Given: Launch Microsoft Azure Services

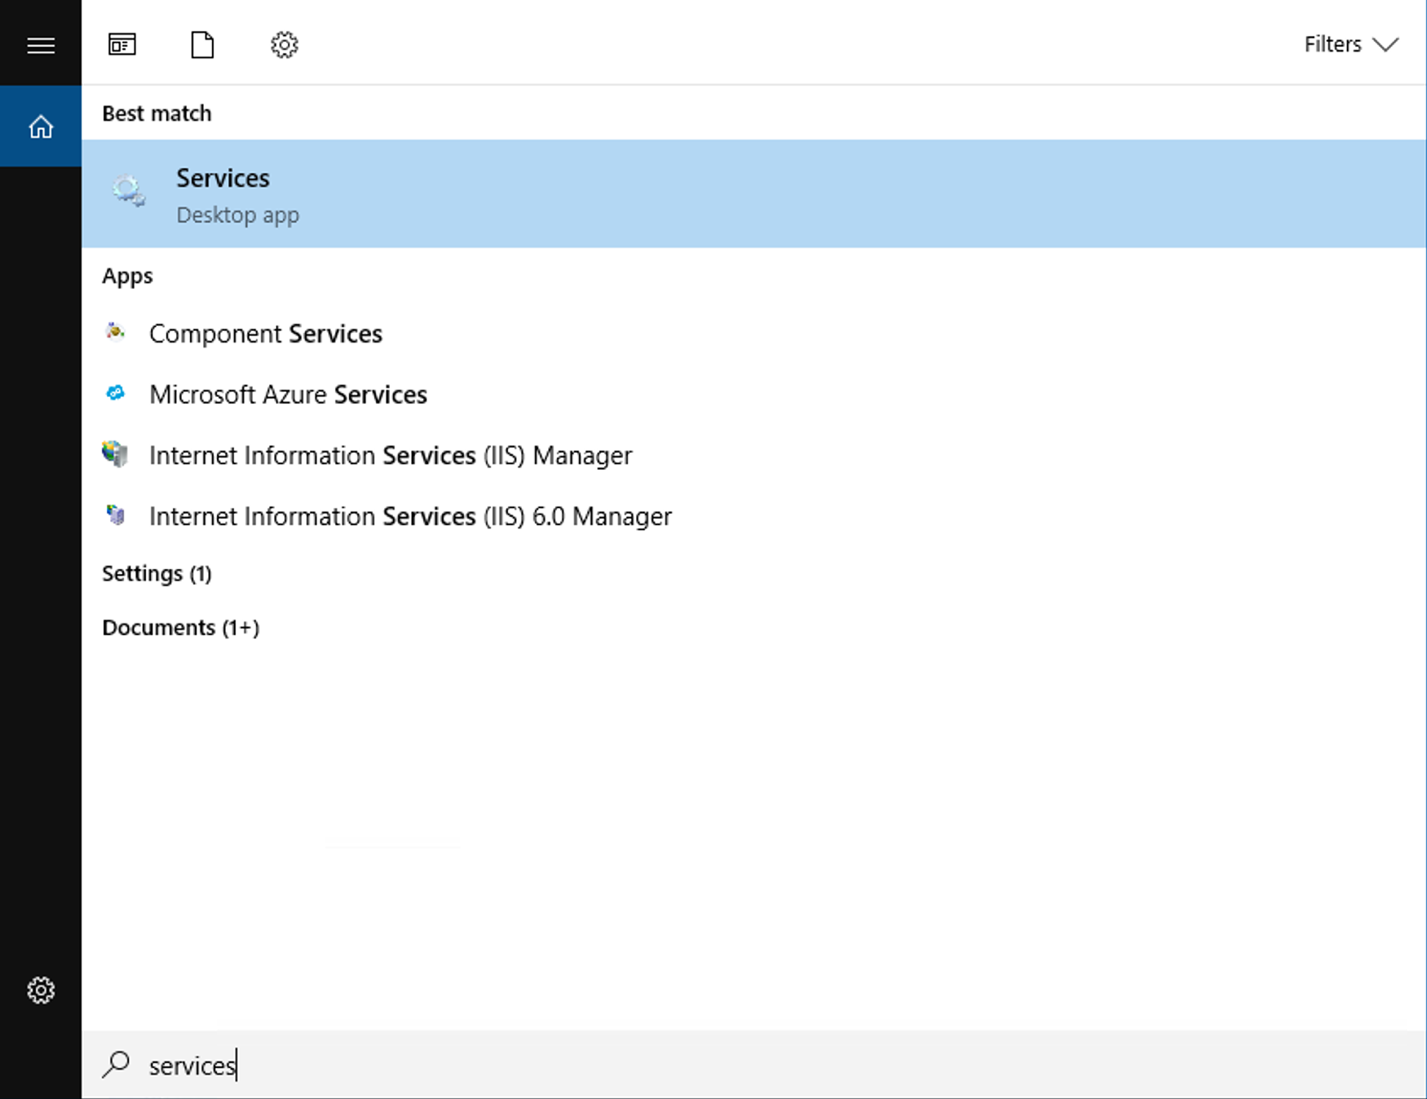Looking at the screenshot, I should 754,394.
